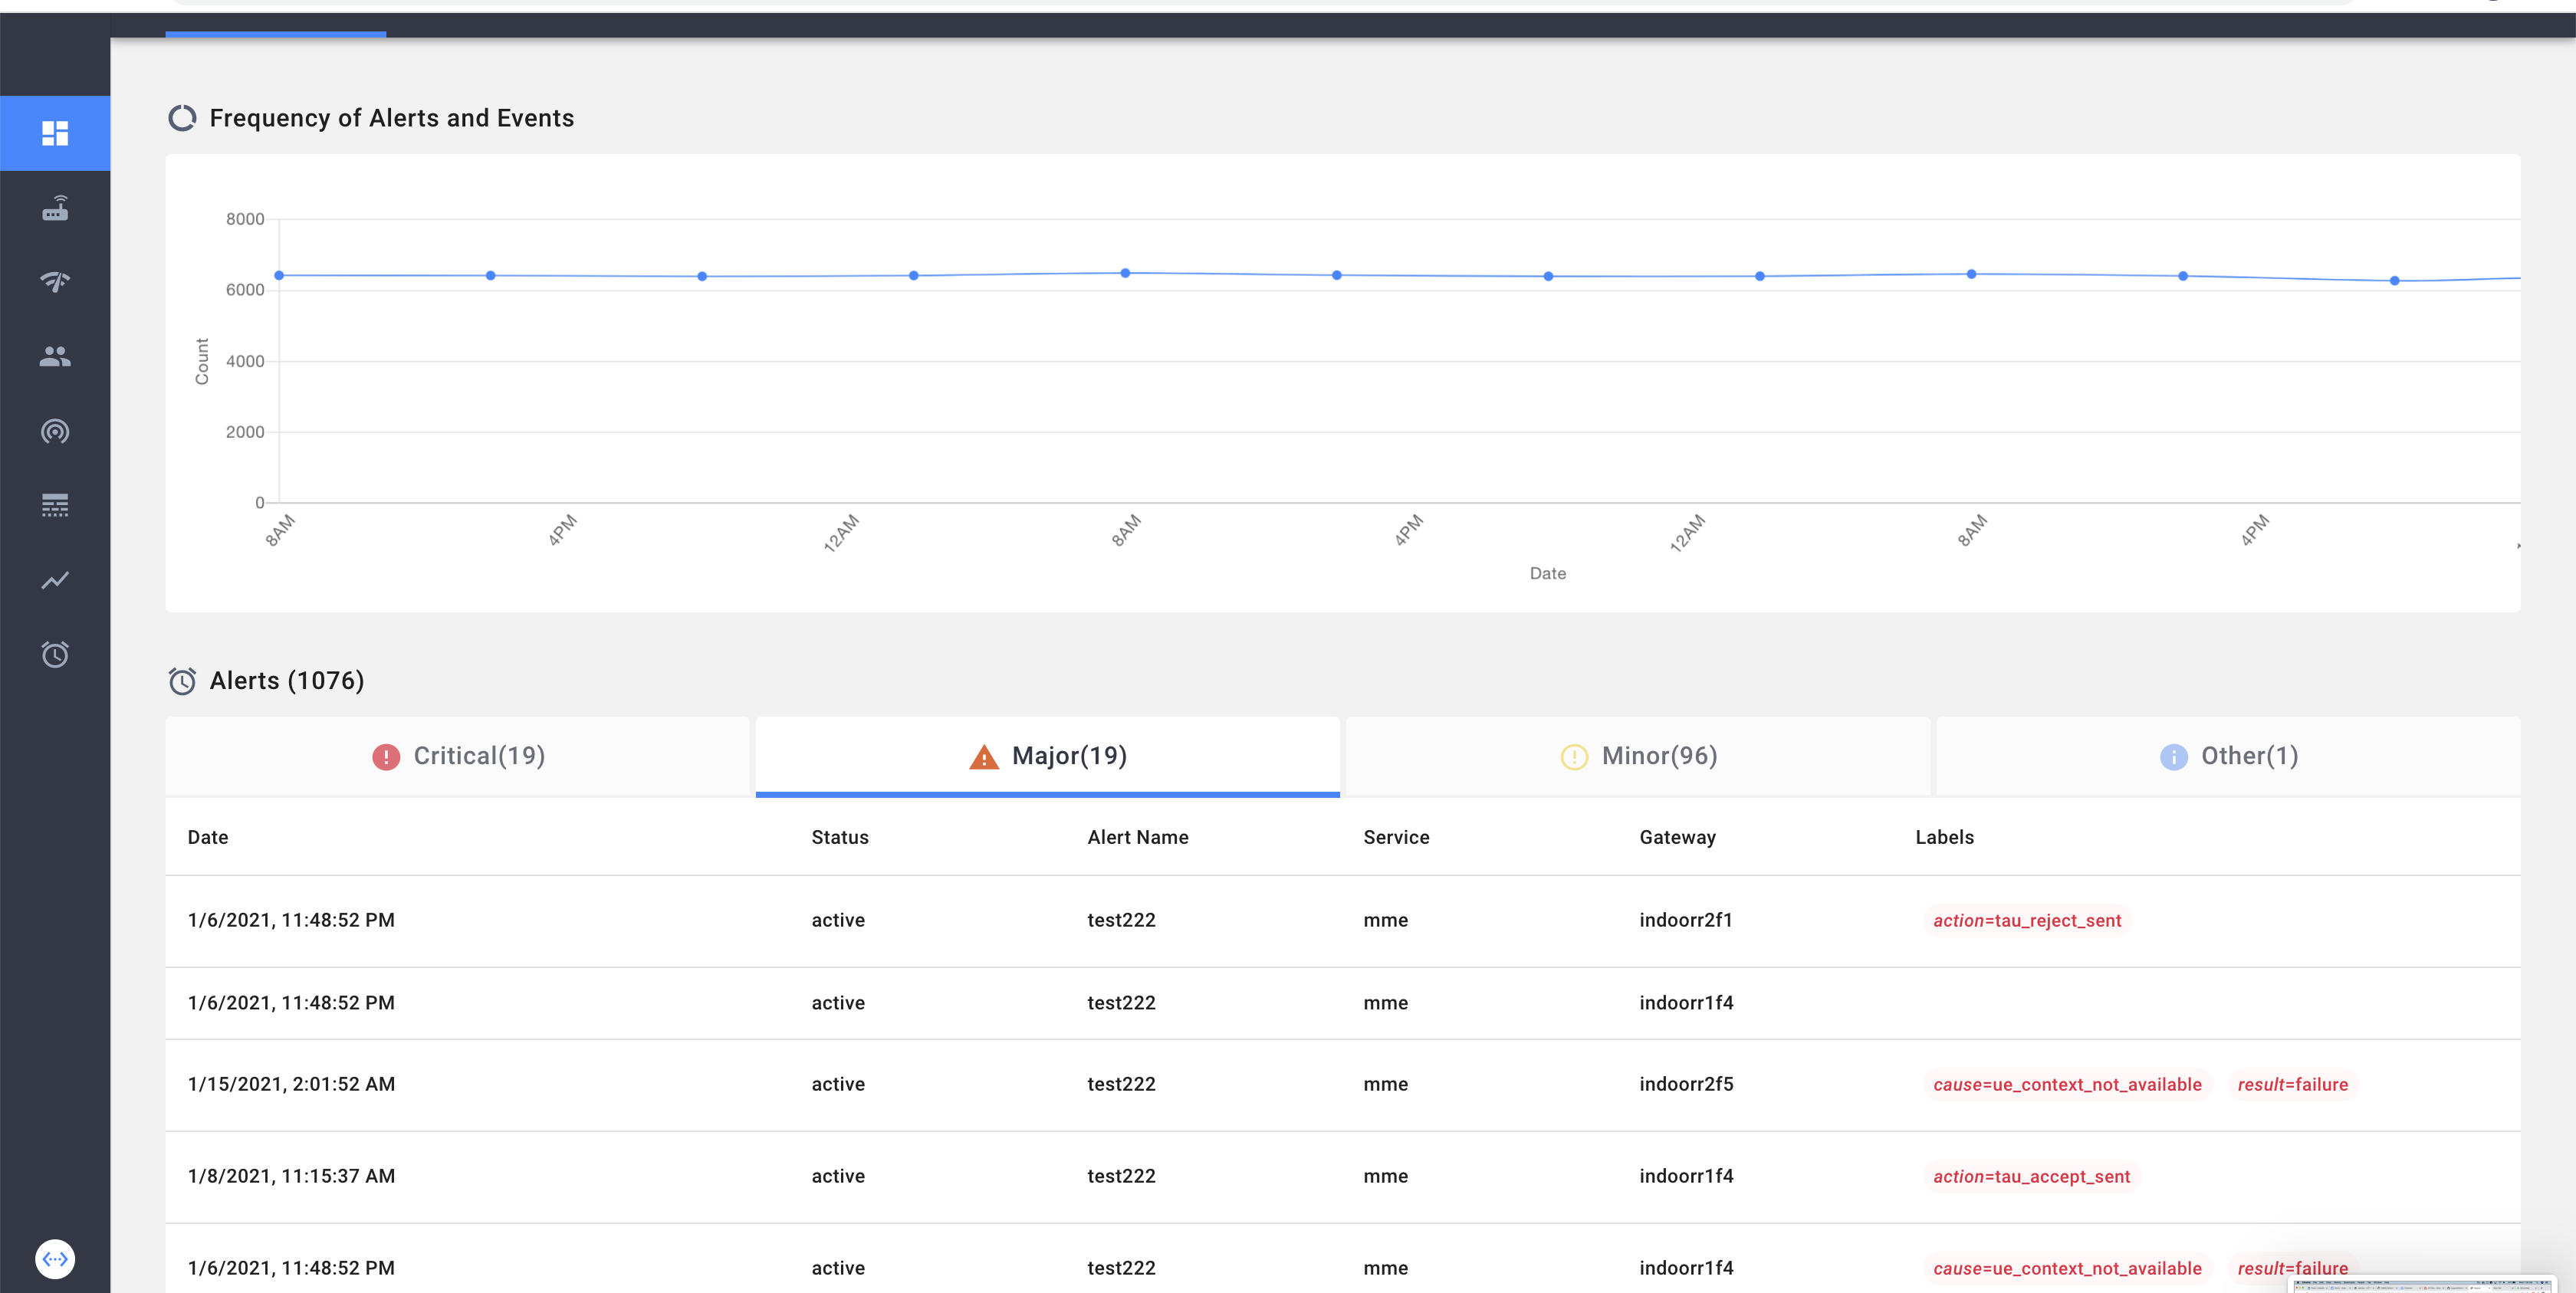Open the Equipment router icon in sidebar
2576x1293 pixels.
55,208
